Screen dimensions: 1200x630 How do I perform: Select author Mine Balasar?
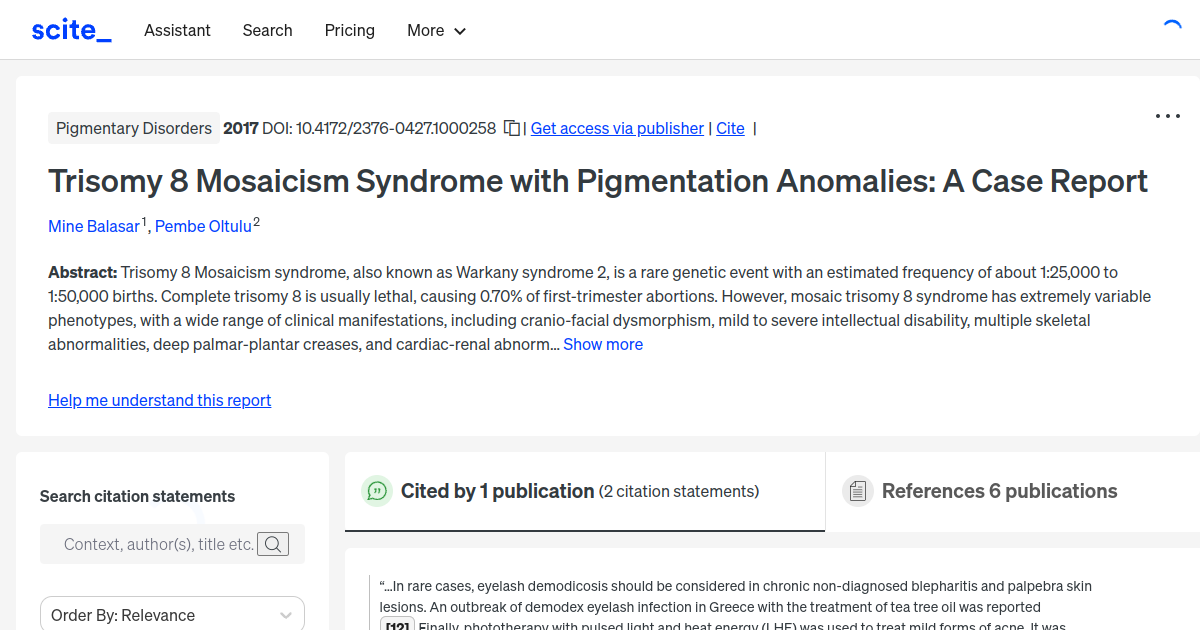click(x=93, y=226)
